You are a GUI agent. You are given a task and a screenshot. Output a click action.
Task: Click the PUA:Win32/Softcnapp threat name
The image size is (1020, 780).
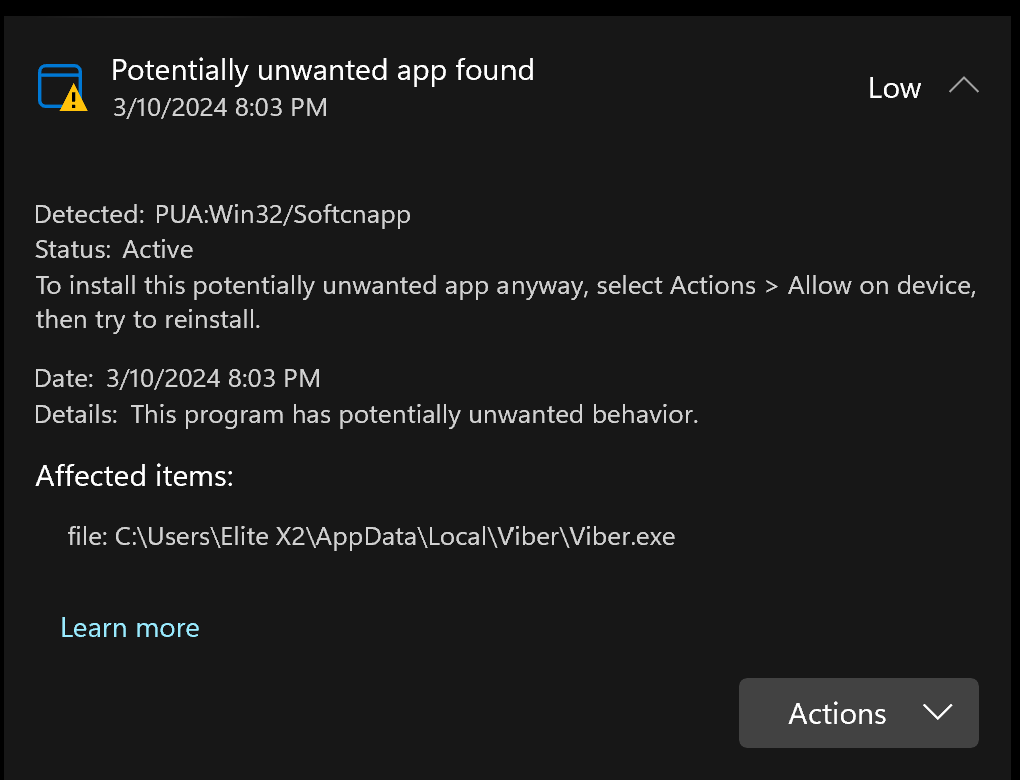(x=283, y=214)
